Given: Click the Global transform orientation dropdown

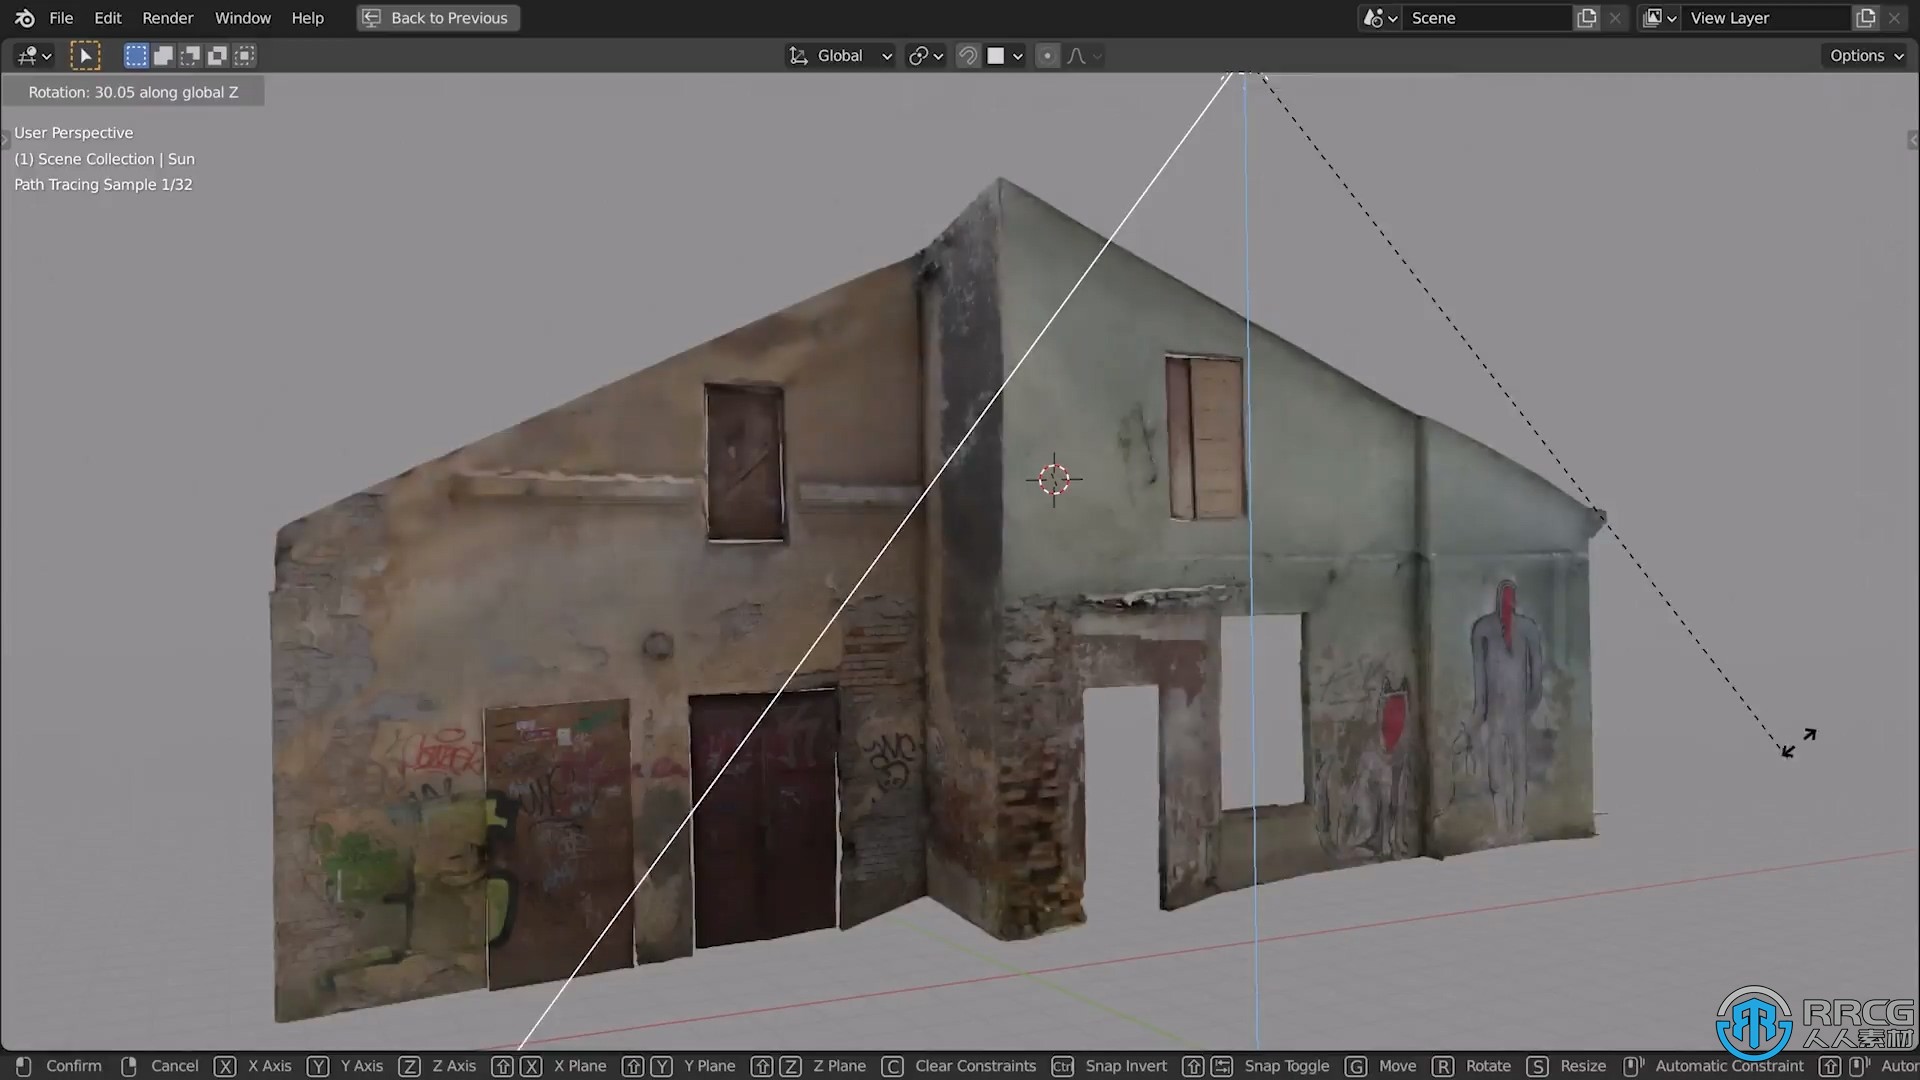Looking at the screenshot, I should point(841,55).
